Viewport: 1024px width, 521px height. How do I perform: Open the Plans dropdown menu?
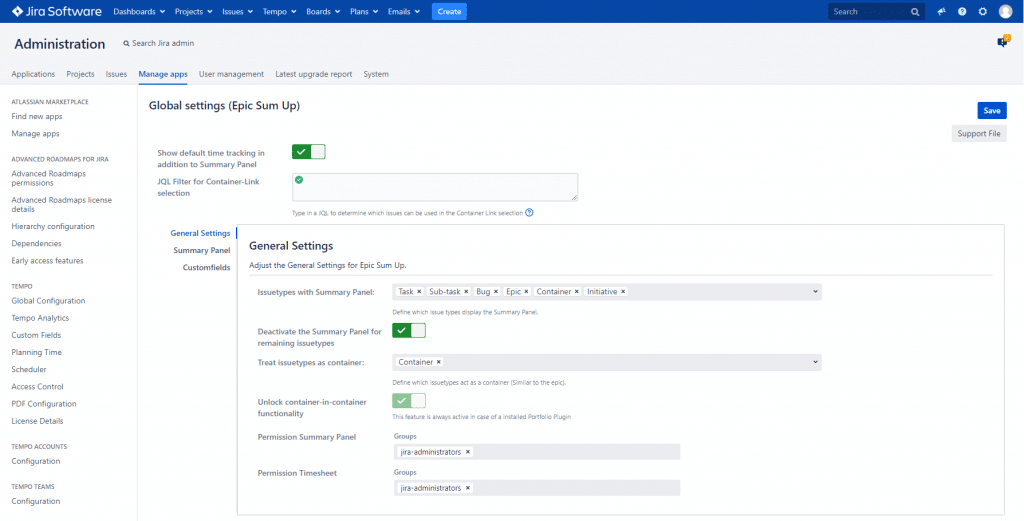[x=364, y=12]
